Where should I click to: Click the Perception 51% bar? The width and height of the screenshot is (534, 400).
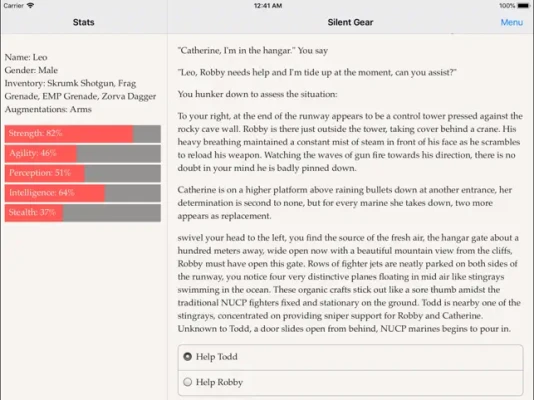tap(83, 173)
